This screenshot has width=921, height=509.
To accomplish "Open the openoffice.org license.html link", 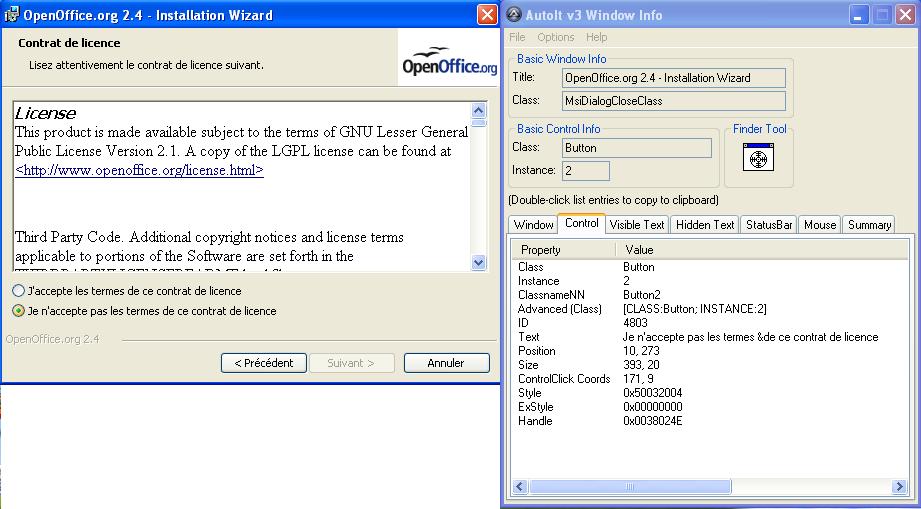I will pyautogui.click(x=139, y=171).
